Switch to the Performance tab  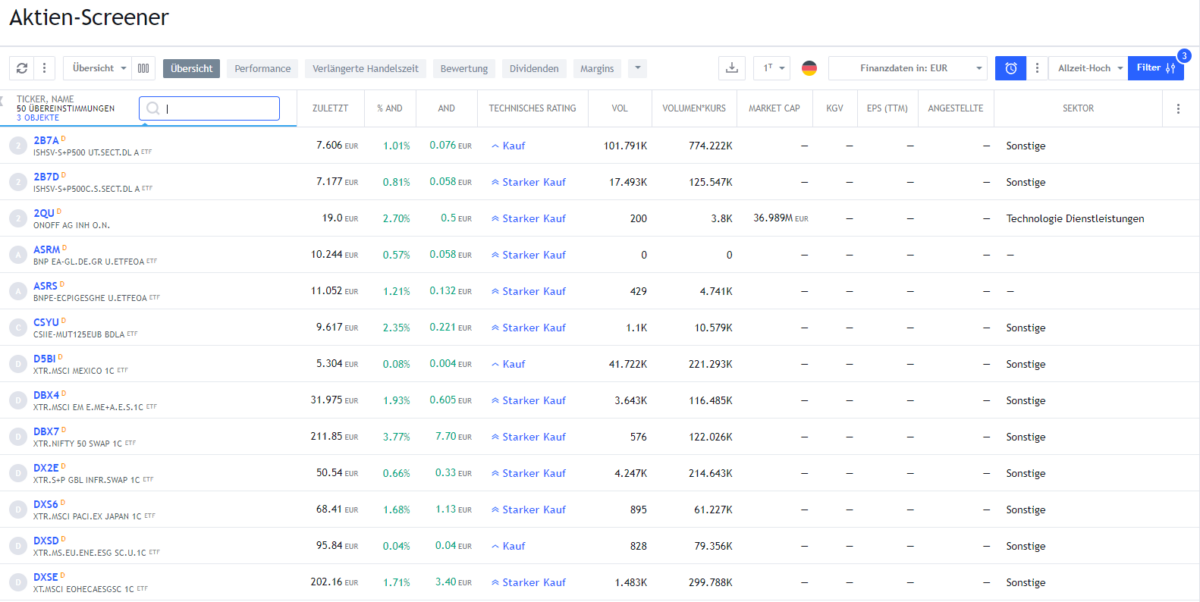pyautogui.click(x=261, y=68)
